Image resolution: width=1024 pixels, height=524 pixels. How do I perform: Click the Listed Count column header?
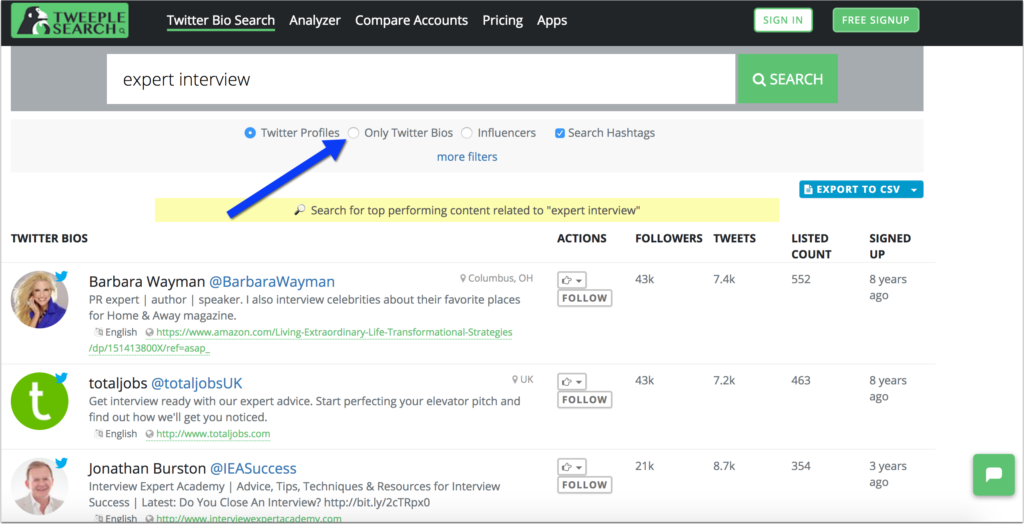point(812,246)
